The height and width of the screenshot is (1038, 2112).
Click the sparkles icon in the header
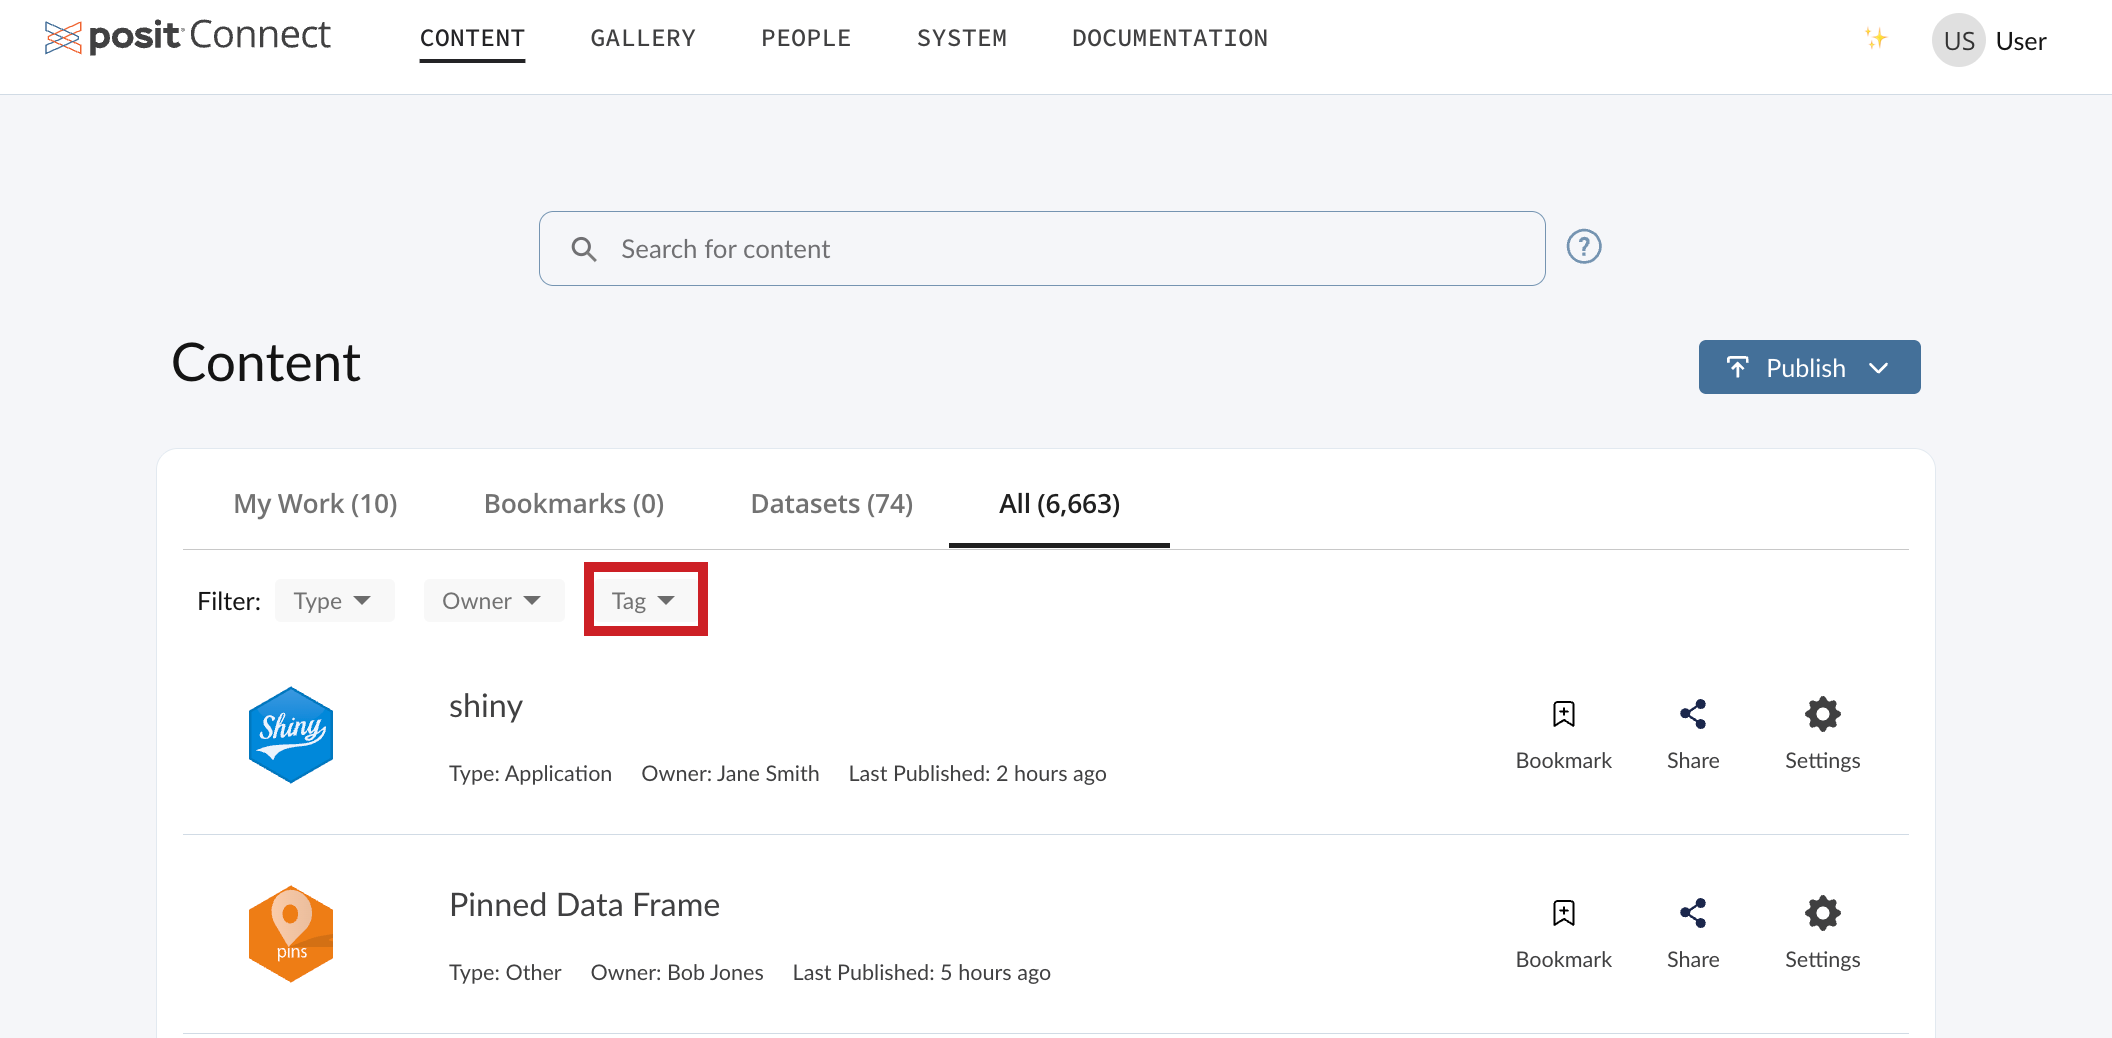click(1877, 39)
